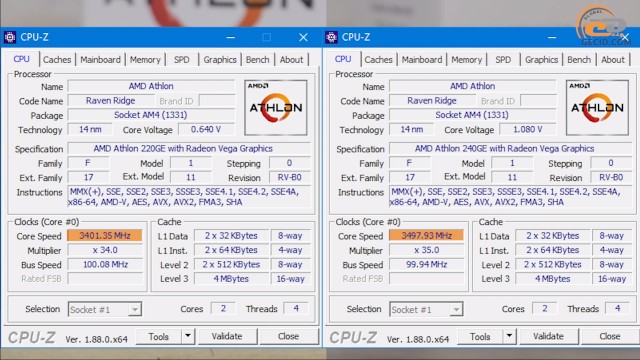640x360 pixels.
Task: Select the SPD tab in left window
Action: click(182, 60)
